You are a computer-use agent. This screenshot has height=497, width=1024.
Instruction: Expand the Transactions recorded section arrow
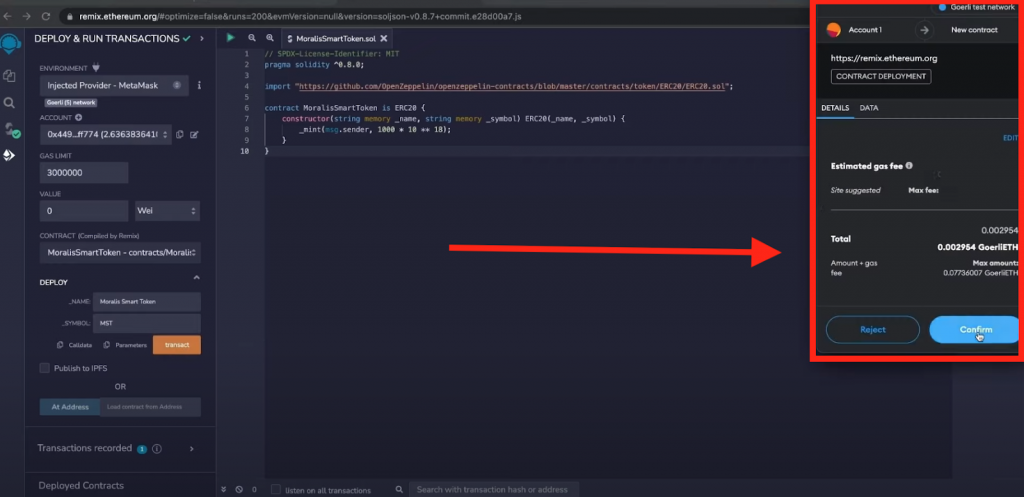pyautogui.click(x=191, y=449)
